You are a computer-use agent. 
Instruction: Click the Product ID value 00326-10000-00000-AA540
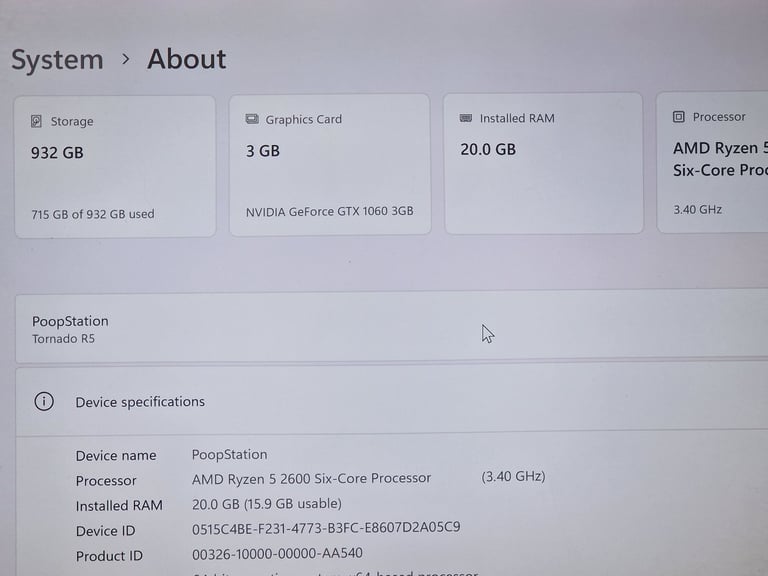coord(277,553)
